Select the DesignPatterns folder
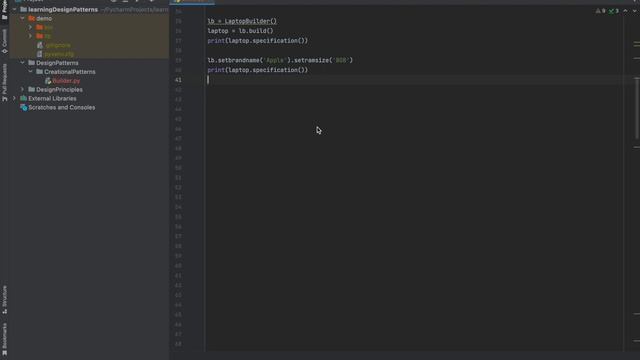Screen dimensions: 640x360 [57, 63]
